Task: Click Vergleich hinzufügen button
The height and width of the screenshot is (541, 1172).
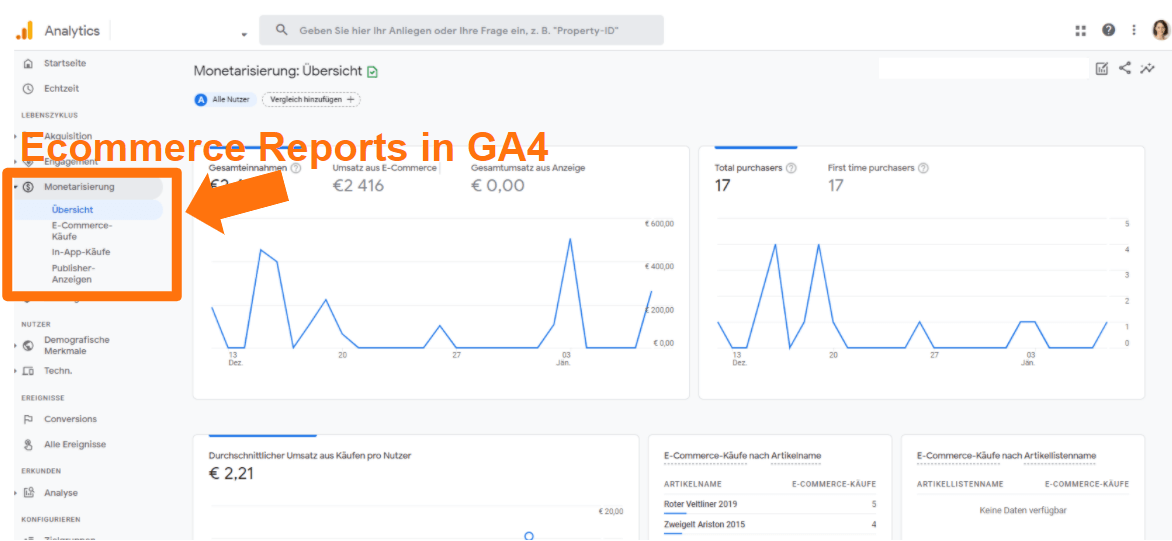Action: click(310, 100)
